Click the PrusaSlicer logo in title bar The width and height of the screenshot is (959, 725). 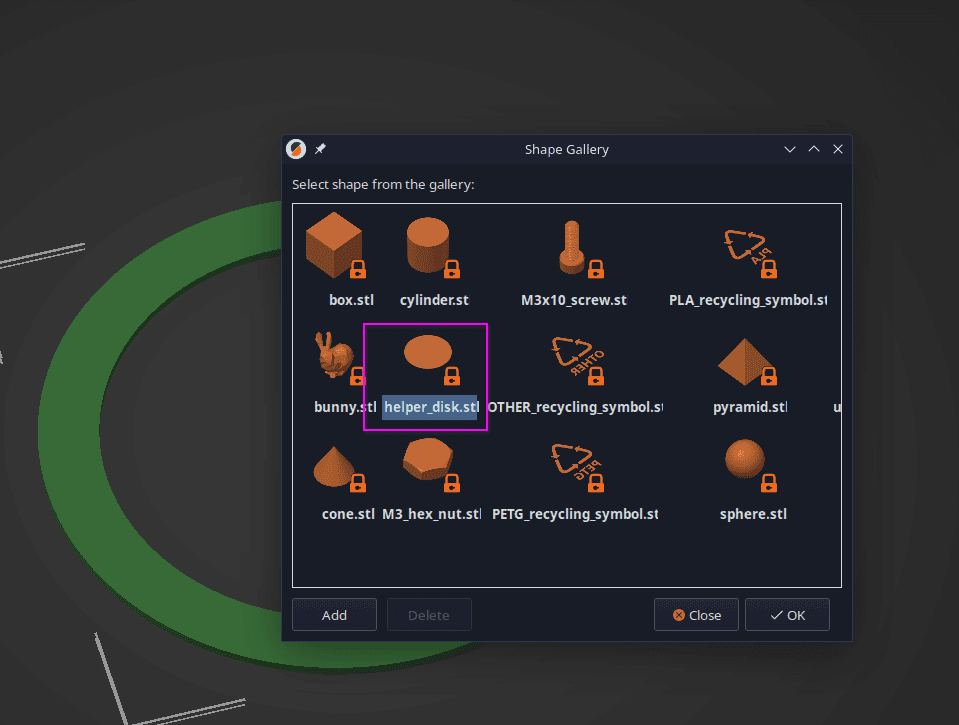point(296,149)
